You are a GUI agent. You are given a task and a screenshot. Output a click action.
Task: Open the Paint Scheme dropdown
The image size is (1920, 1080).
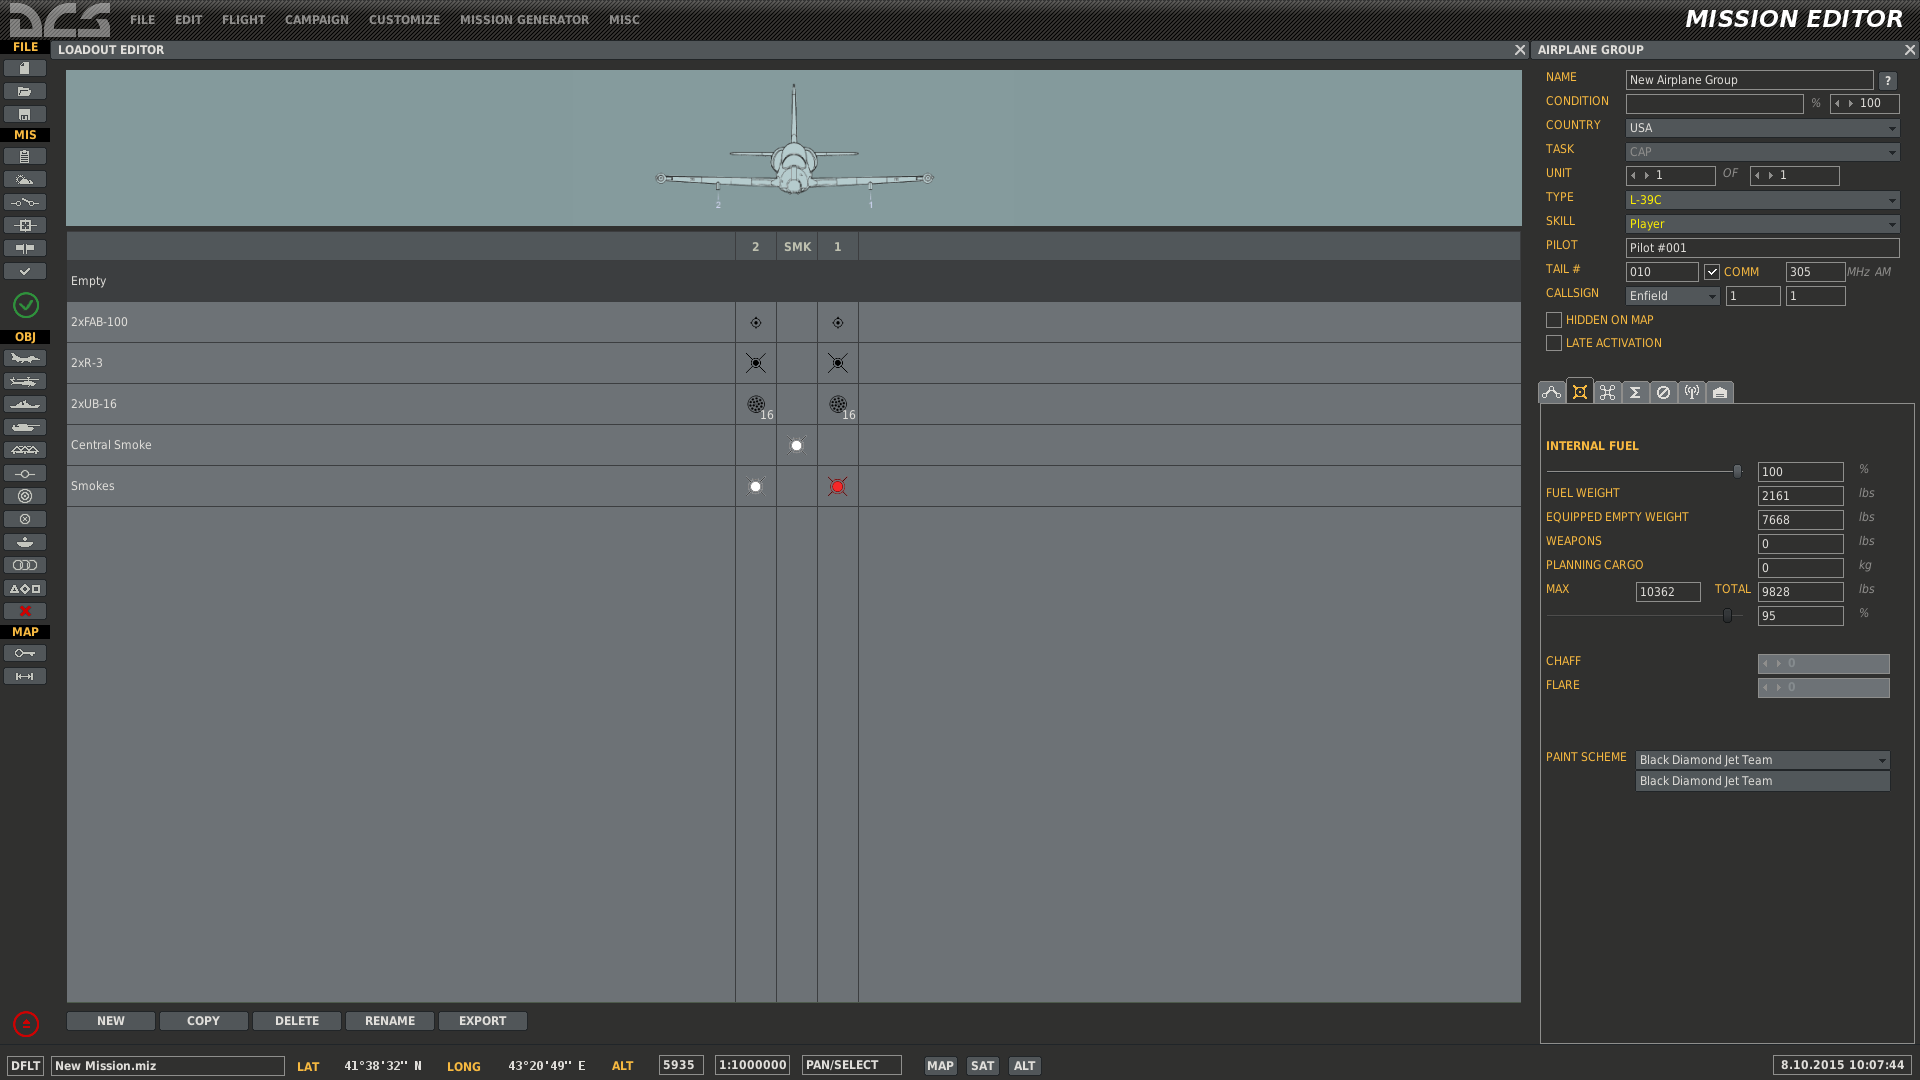[1763, 760]
